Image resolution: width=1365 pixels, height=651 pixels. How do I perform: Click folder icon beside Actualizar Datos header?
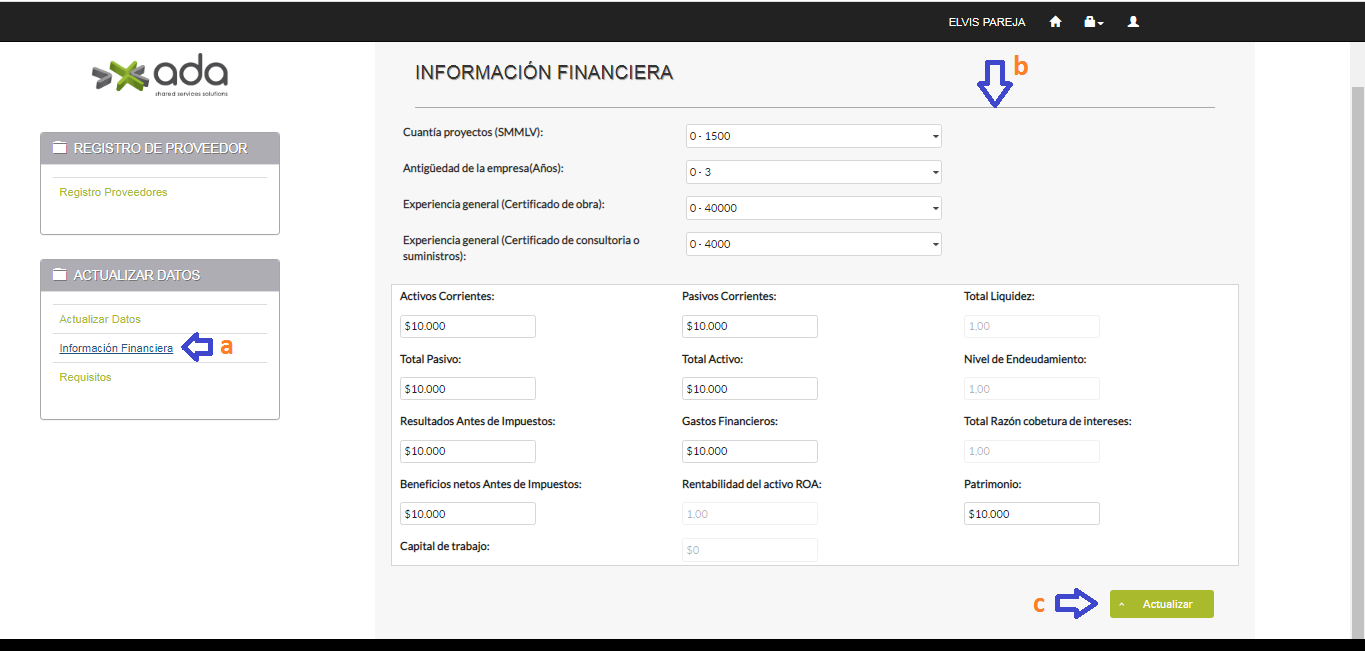tap(59, 275)
